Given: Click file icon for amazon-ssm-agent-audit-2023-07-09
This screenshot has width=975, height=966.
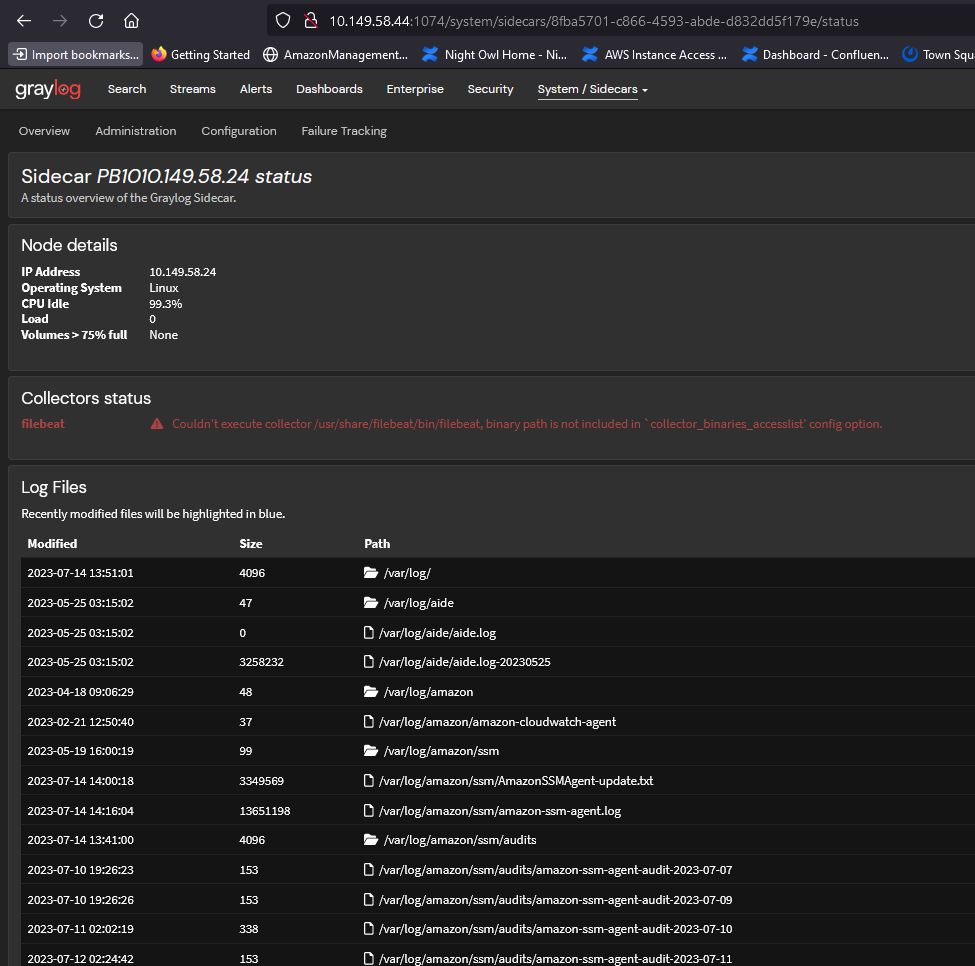Looking at the screenshot, I should pos(369,899).
